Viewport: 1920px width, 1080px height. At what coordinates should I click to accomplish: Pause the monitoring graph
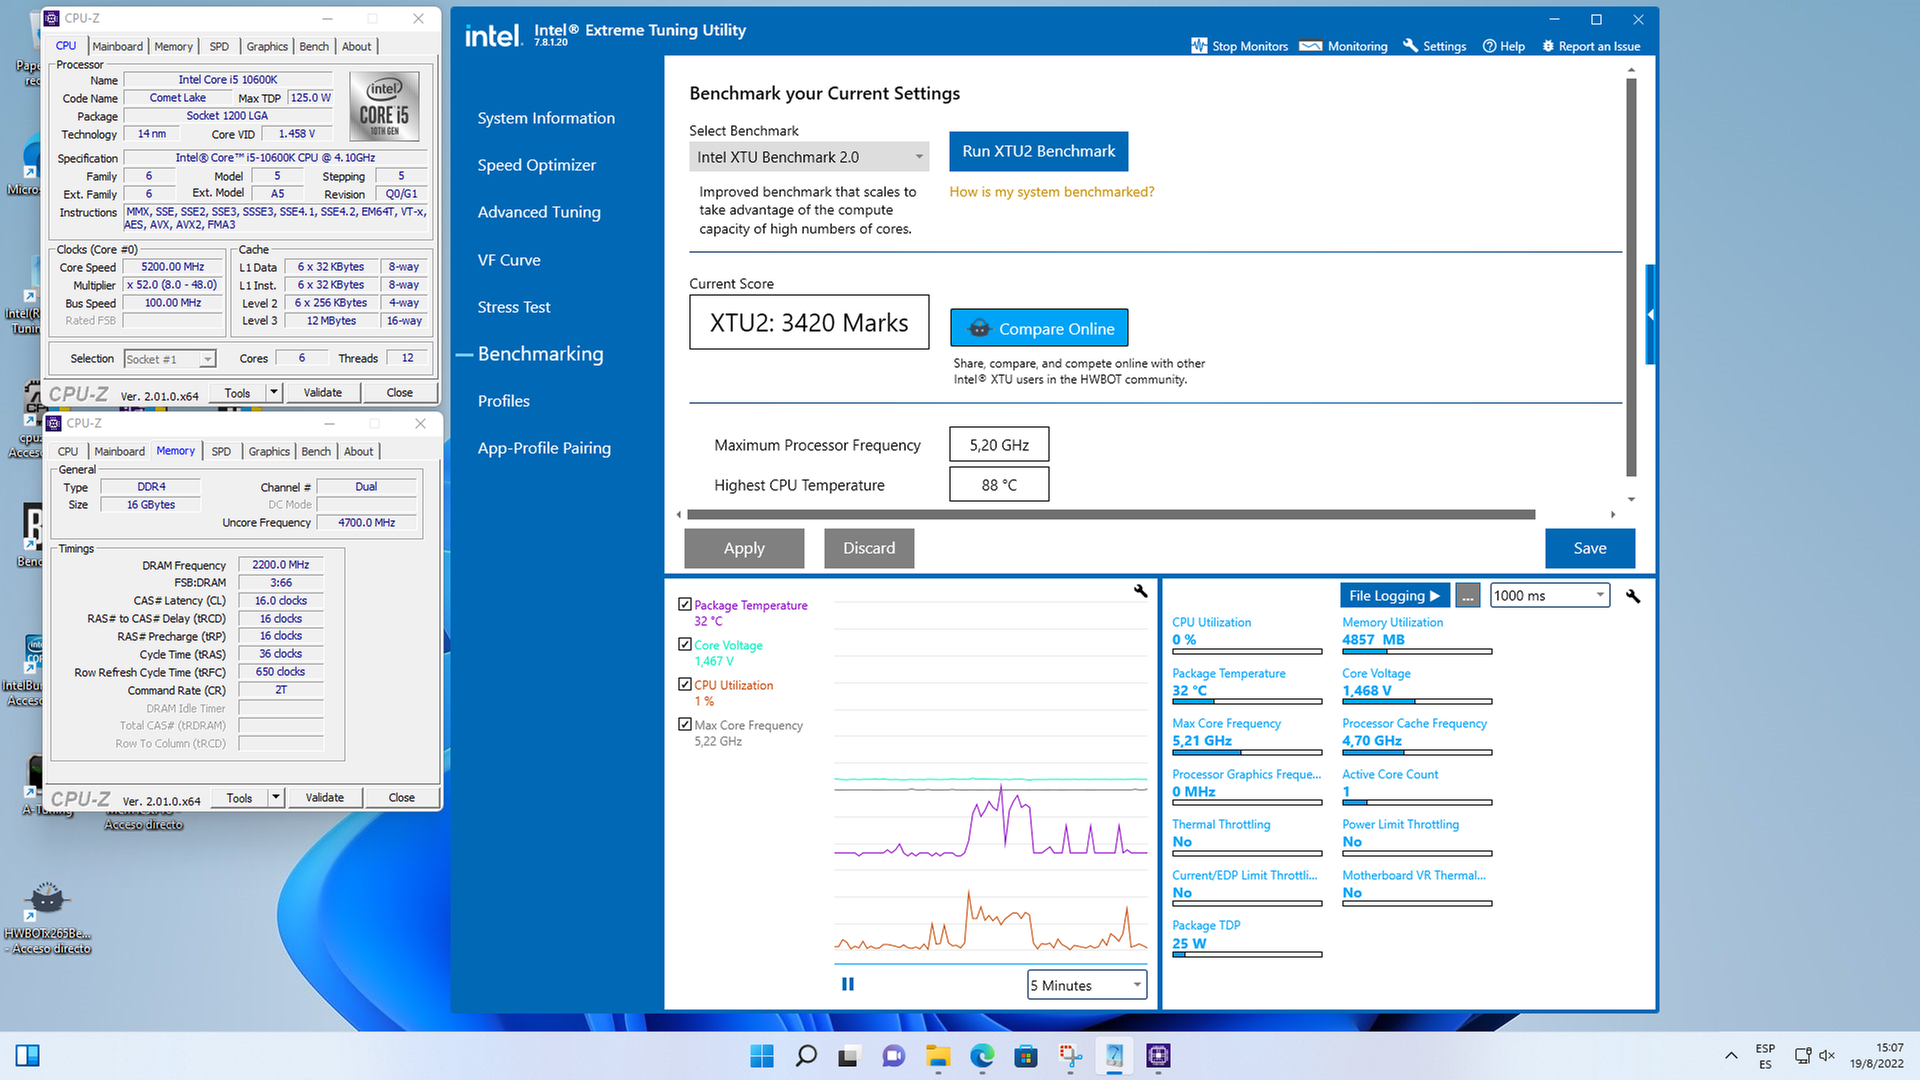pyautogui.click(x=848, y=984)
